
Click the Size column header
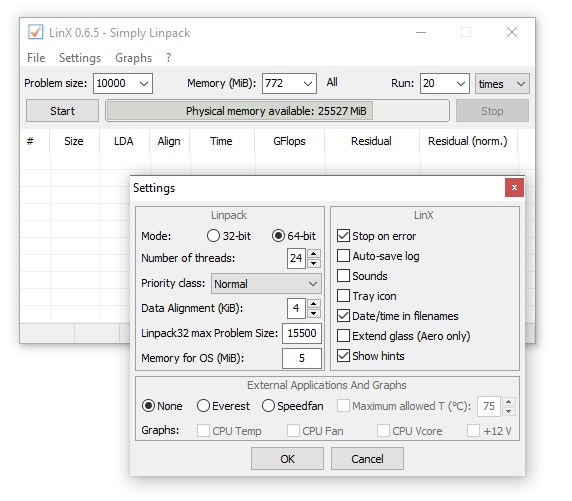coord(74,141)
